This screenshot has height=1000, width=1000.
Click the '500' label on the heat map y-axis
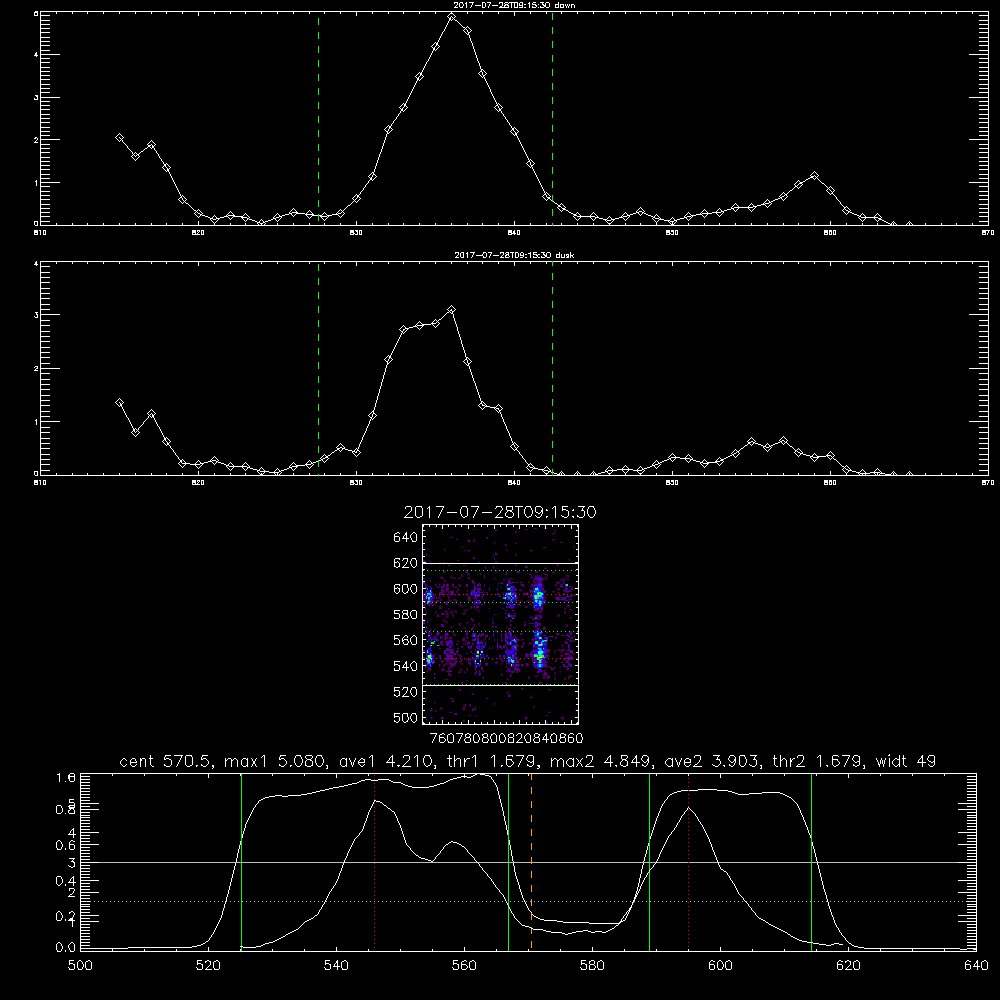pyautogui.click(x=405, y=717)
